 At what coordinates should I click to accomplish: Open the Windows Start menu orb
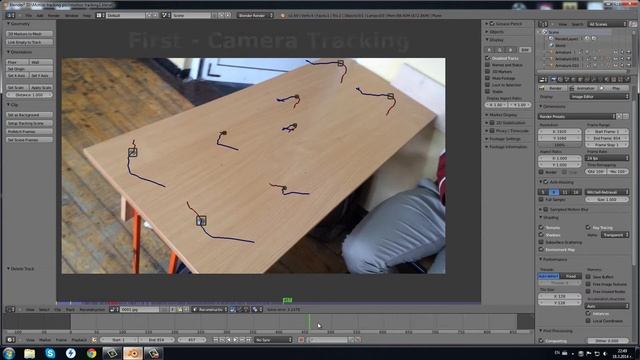(9, 353)
